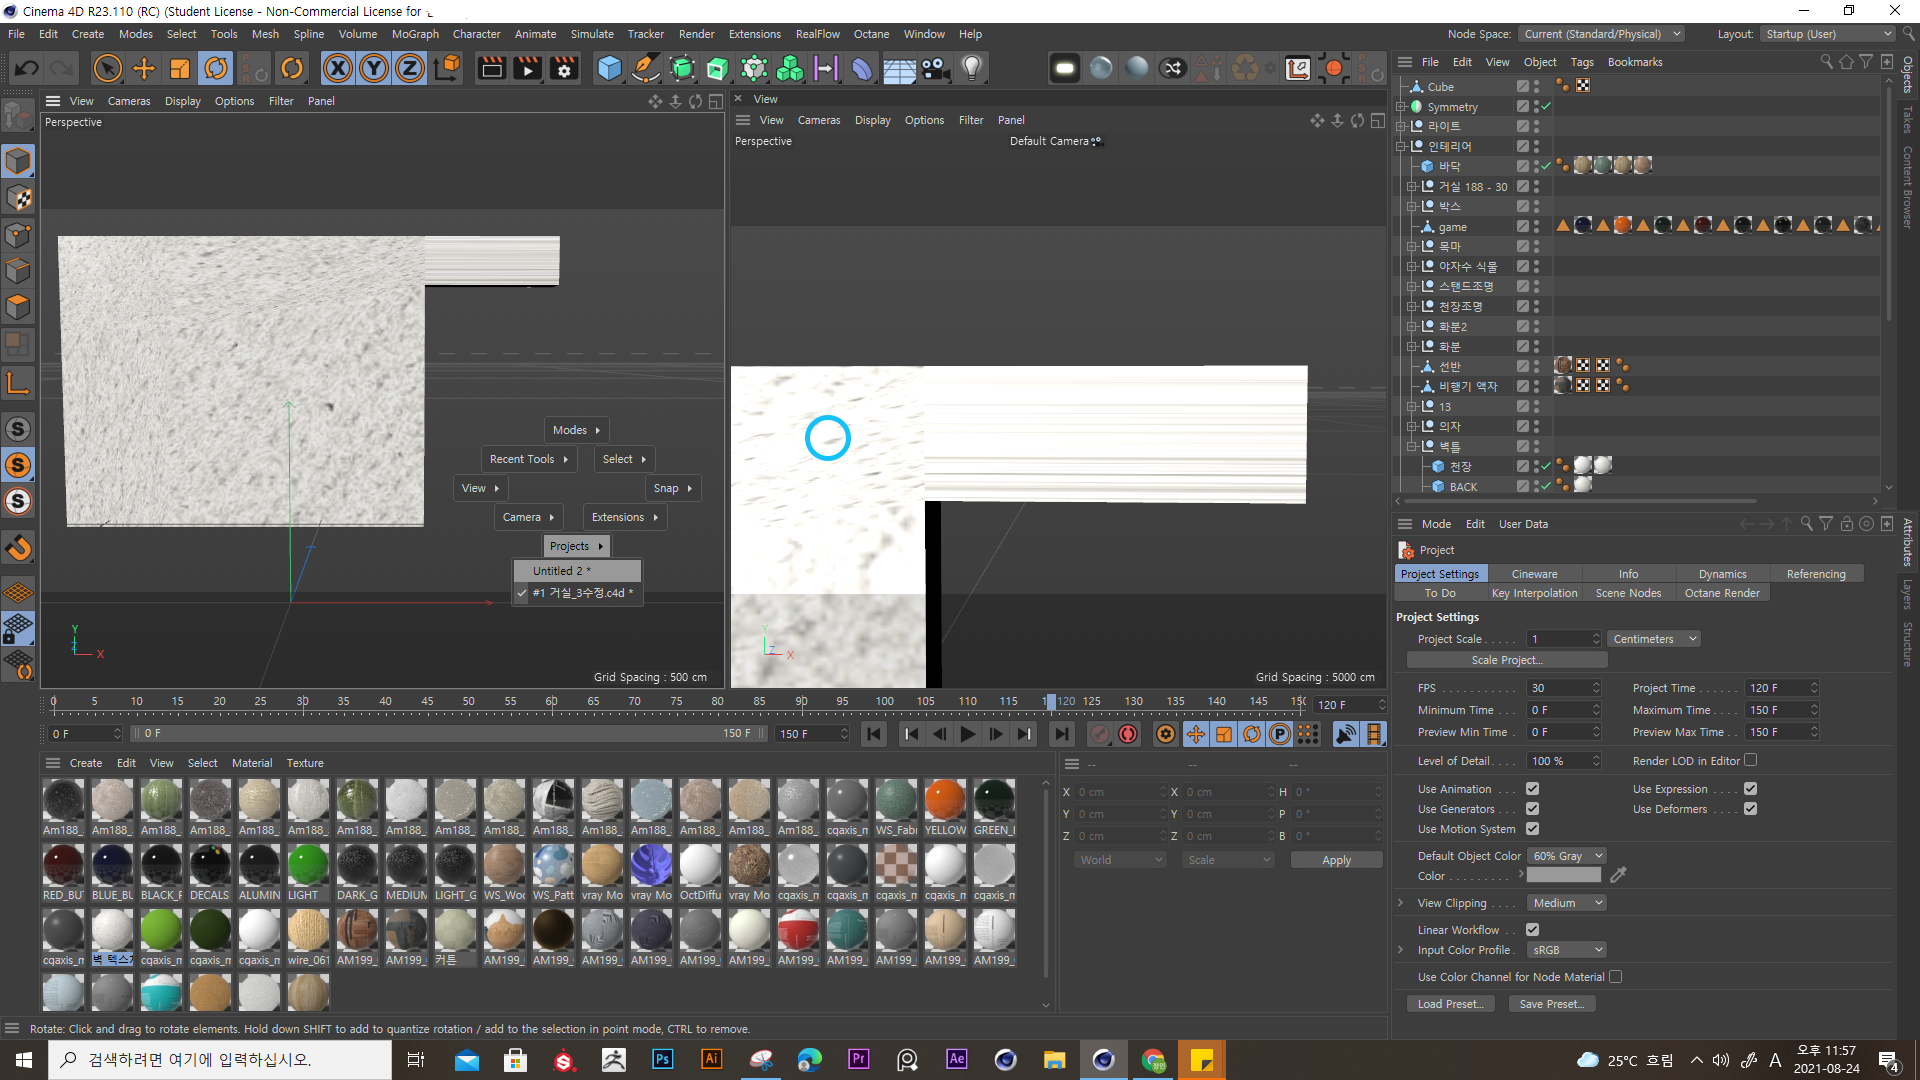
Task: Click Apply in Coordinates panel
Action: click(1336, 860)
